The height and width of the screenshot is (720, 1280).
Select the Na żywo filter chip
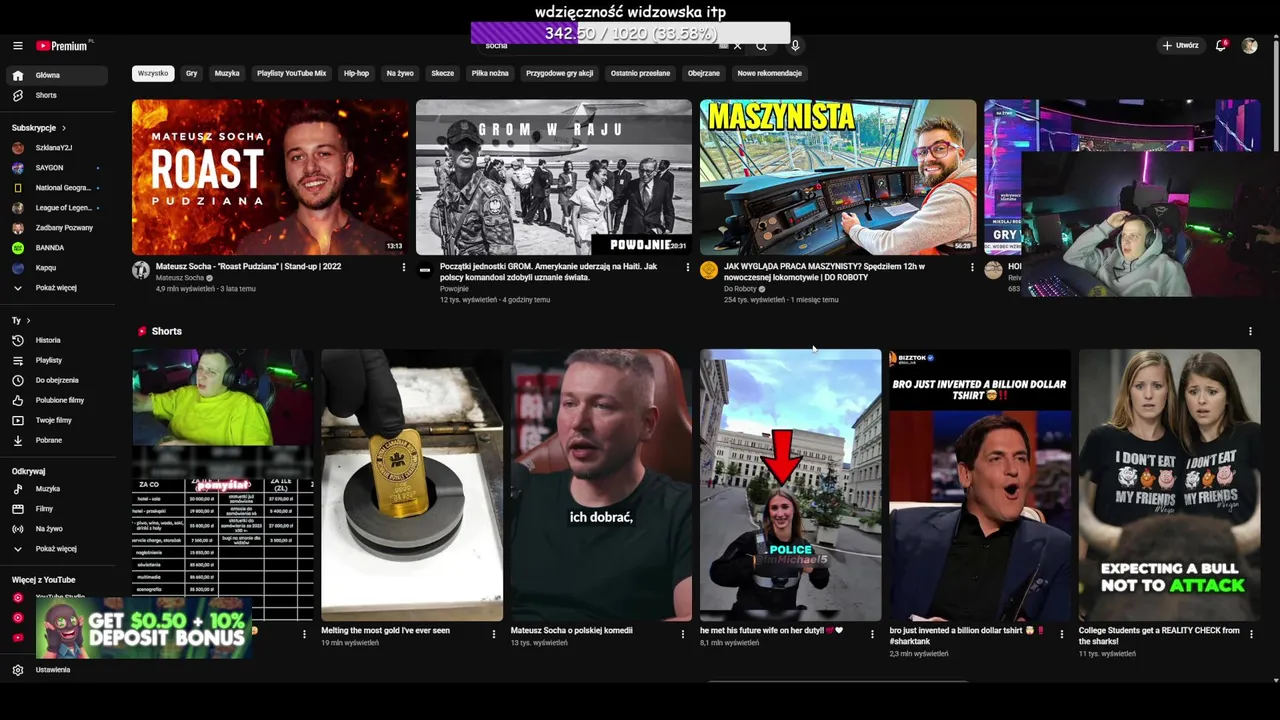point(399,73)
